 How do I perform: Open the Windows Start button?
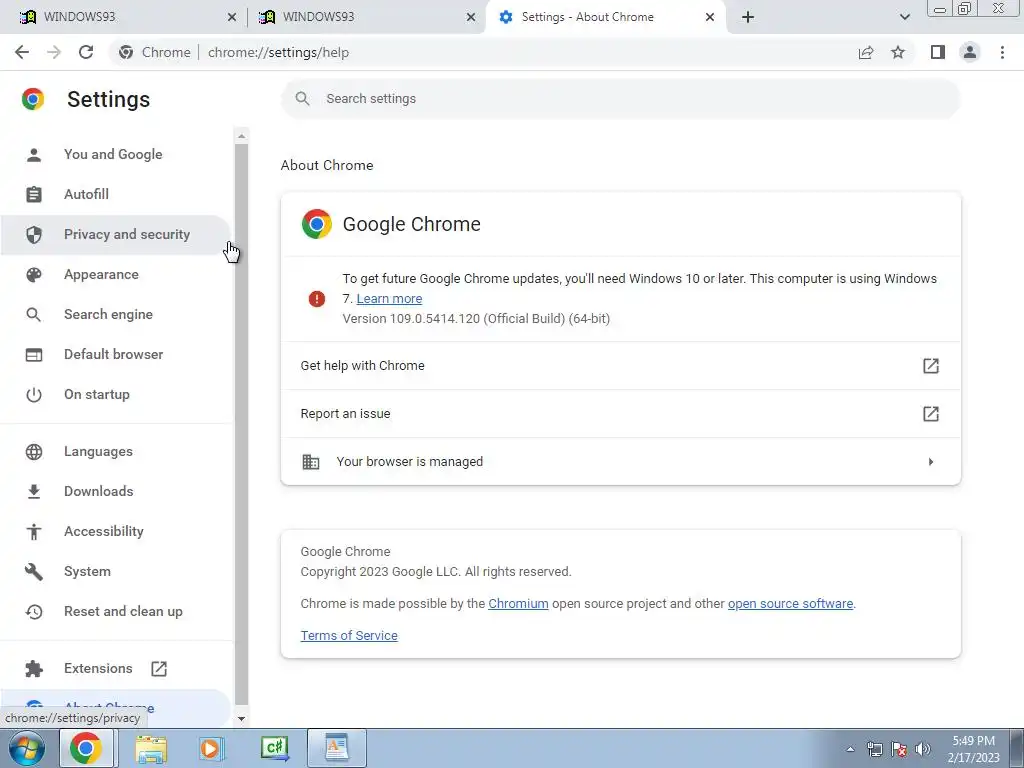pos(27,749)
